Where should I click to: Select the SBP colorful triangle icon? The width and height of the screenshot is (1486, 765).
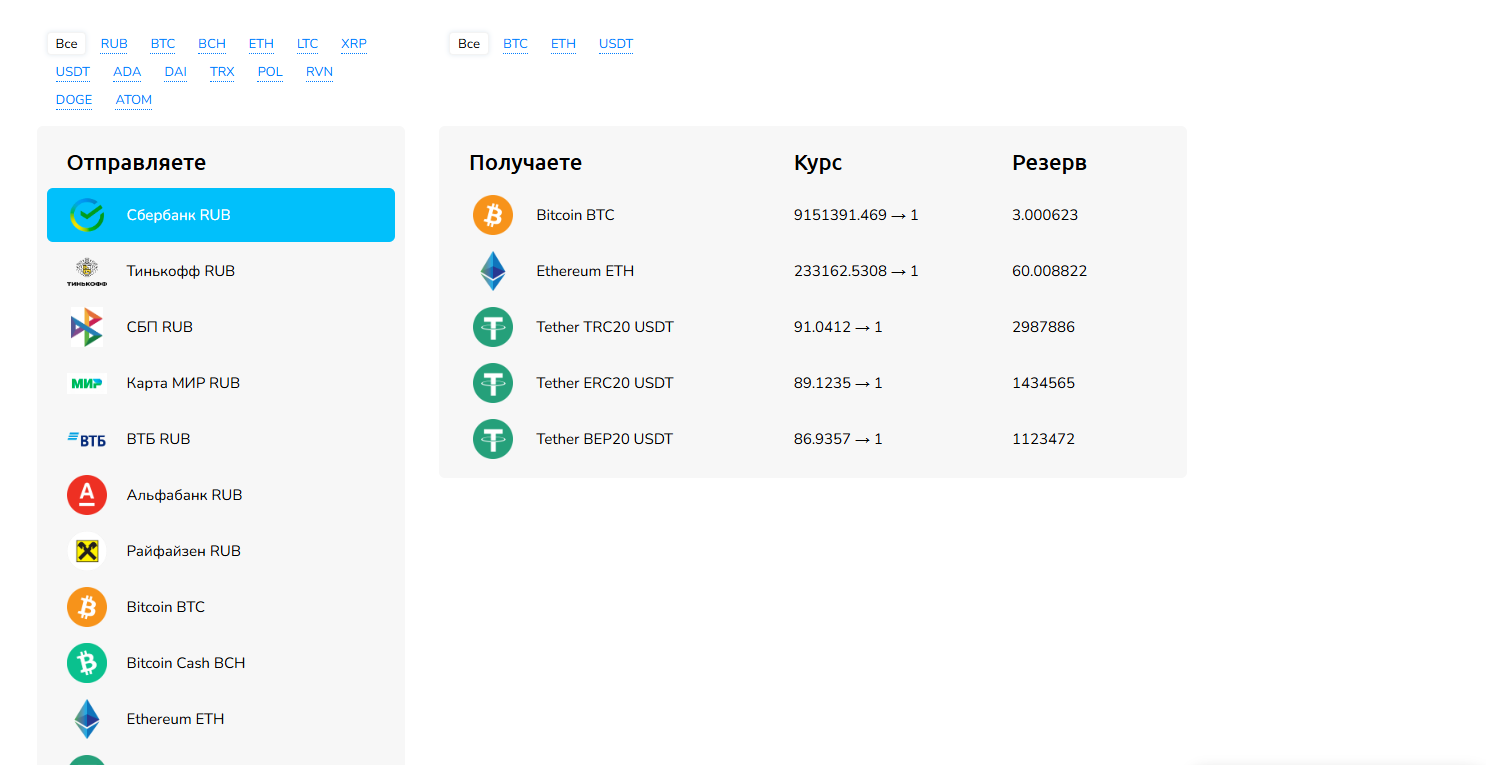87,327
